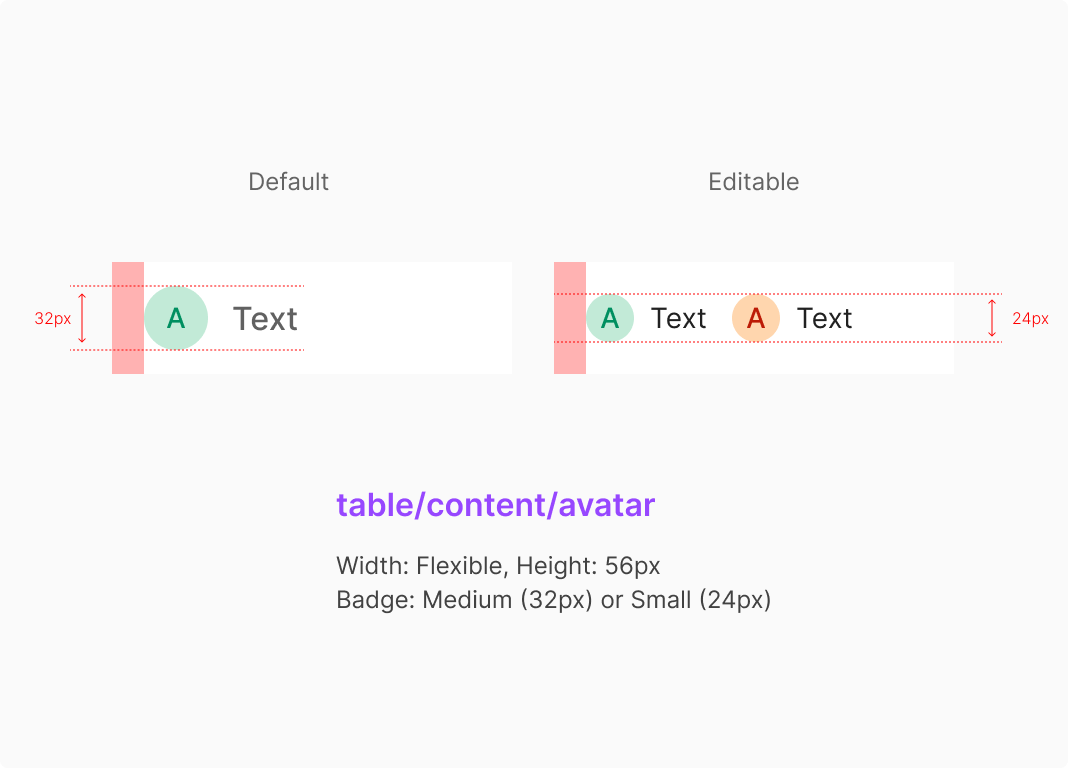Viewport: 1068px width, 768px height.
Task: Click the dotted guide line below the Default avatar
Action: [x=250, y=350]
